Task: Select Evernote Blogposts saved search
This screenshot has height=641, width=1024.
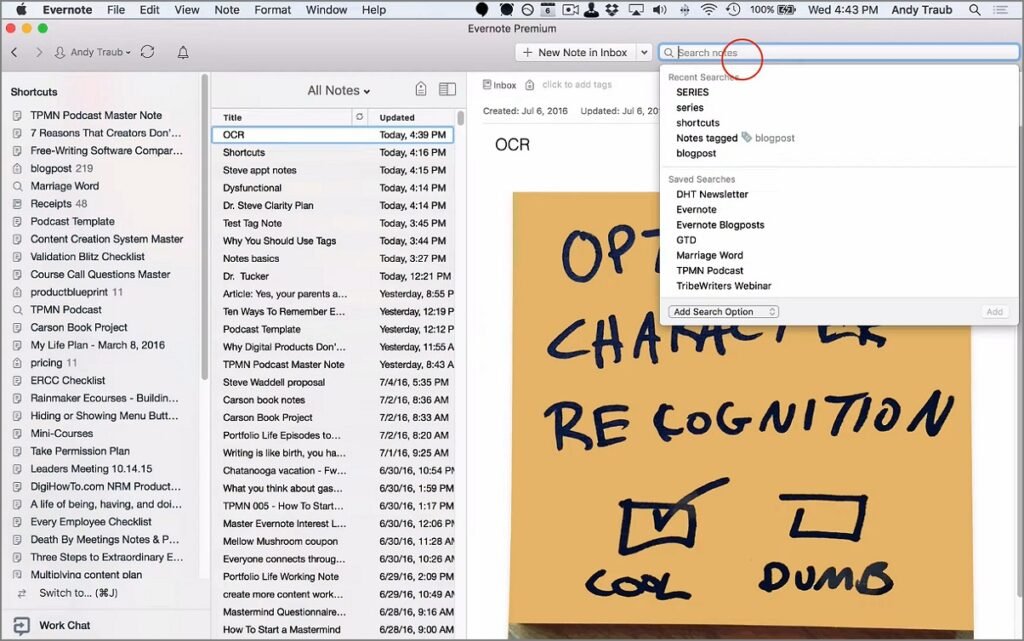Action: [720, 225]
